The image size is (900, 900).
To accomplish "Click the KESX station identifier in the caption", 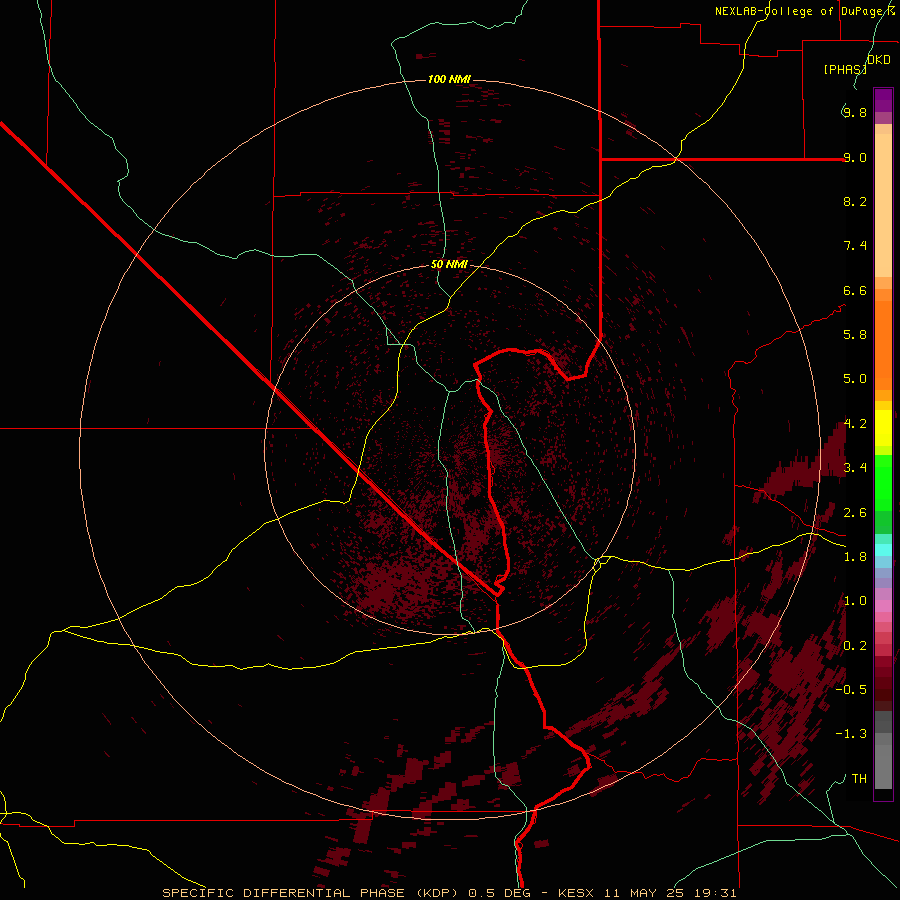I will point(577,893).
